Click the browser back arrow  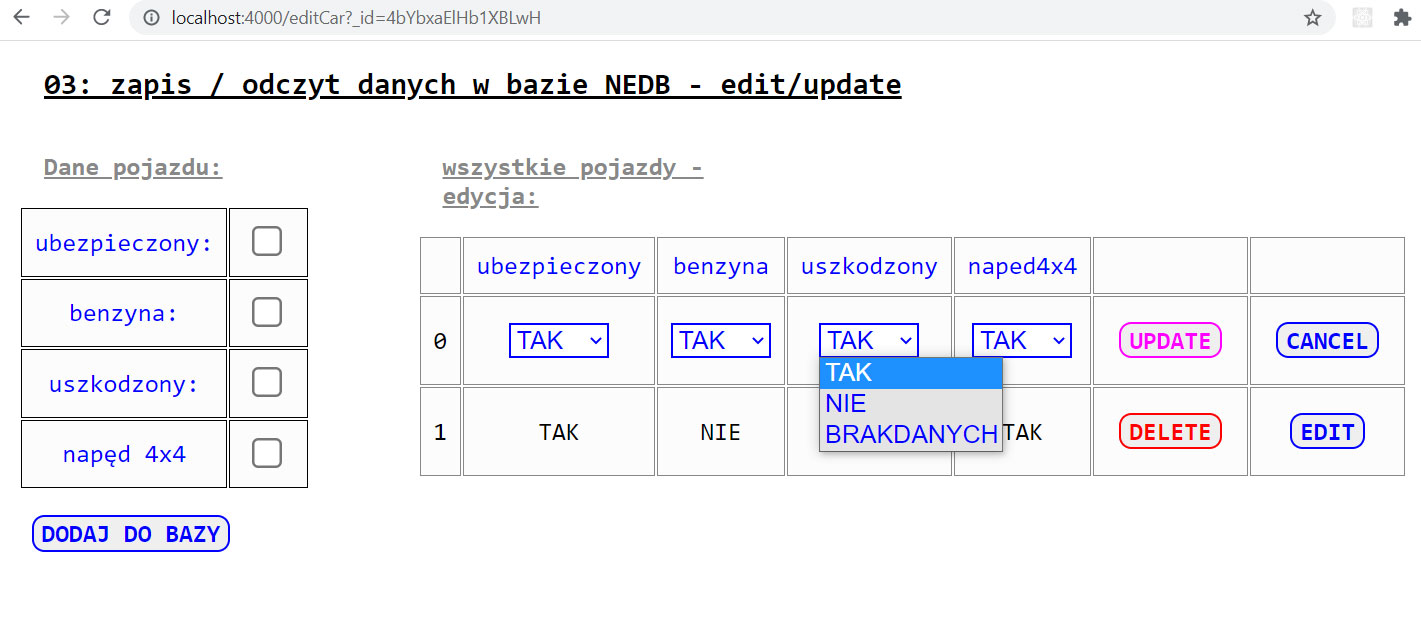click(x=21, y=17)
